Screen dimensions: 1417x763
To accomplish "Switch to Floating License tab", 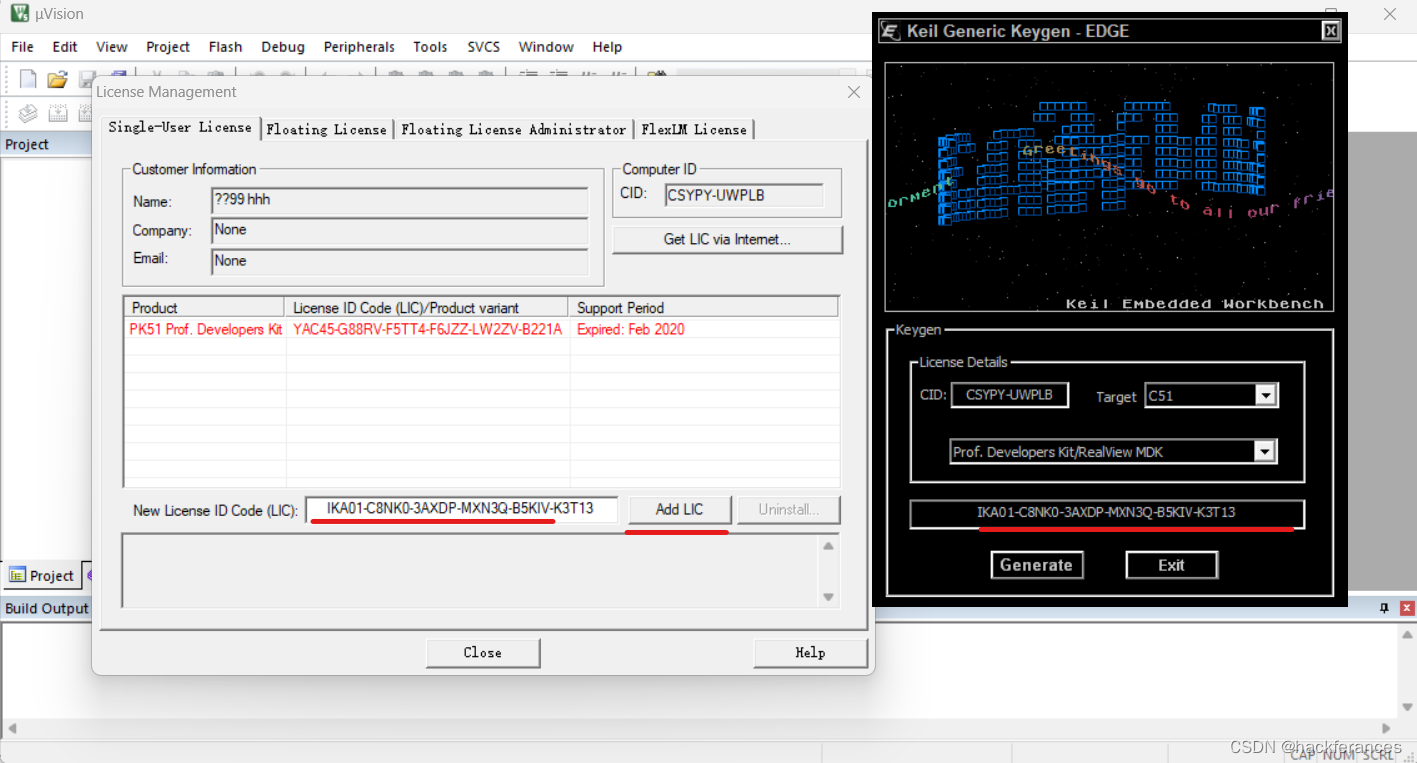I will 326,129.
